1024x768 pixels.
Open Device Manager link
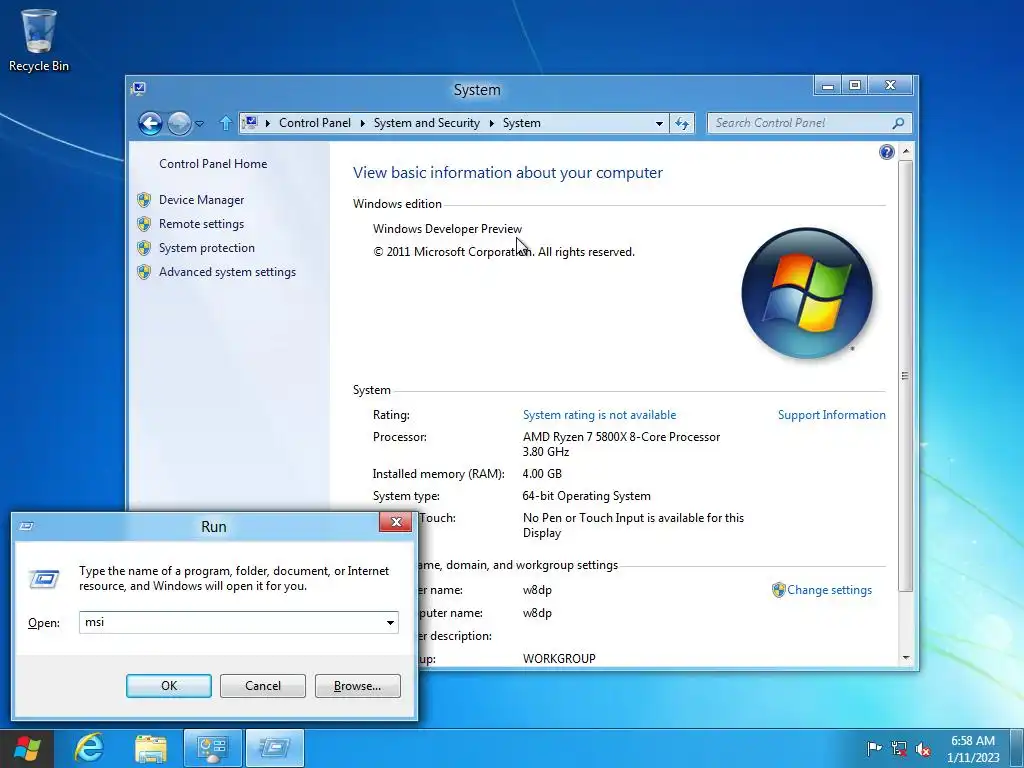[202, 200]
